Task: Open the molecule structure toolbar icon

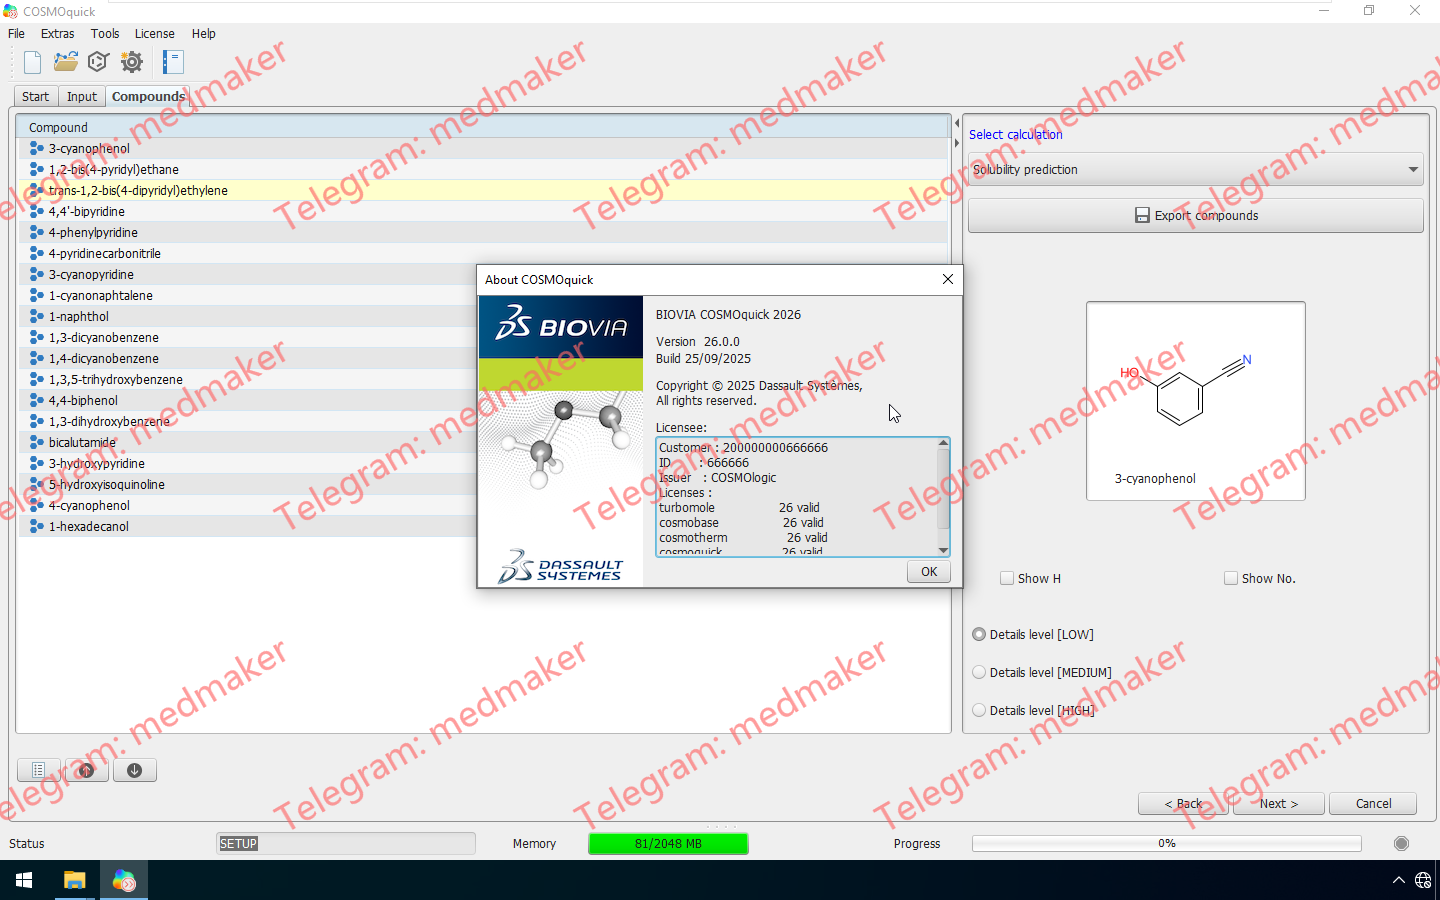Action: pos(98,62)
